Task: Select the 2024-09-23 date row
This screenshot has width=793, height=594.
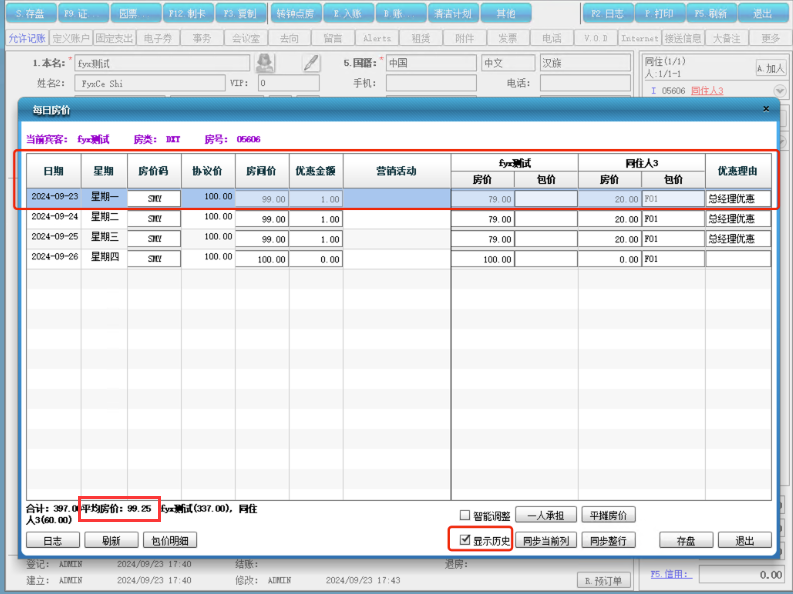Action: 399,198
